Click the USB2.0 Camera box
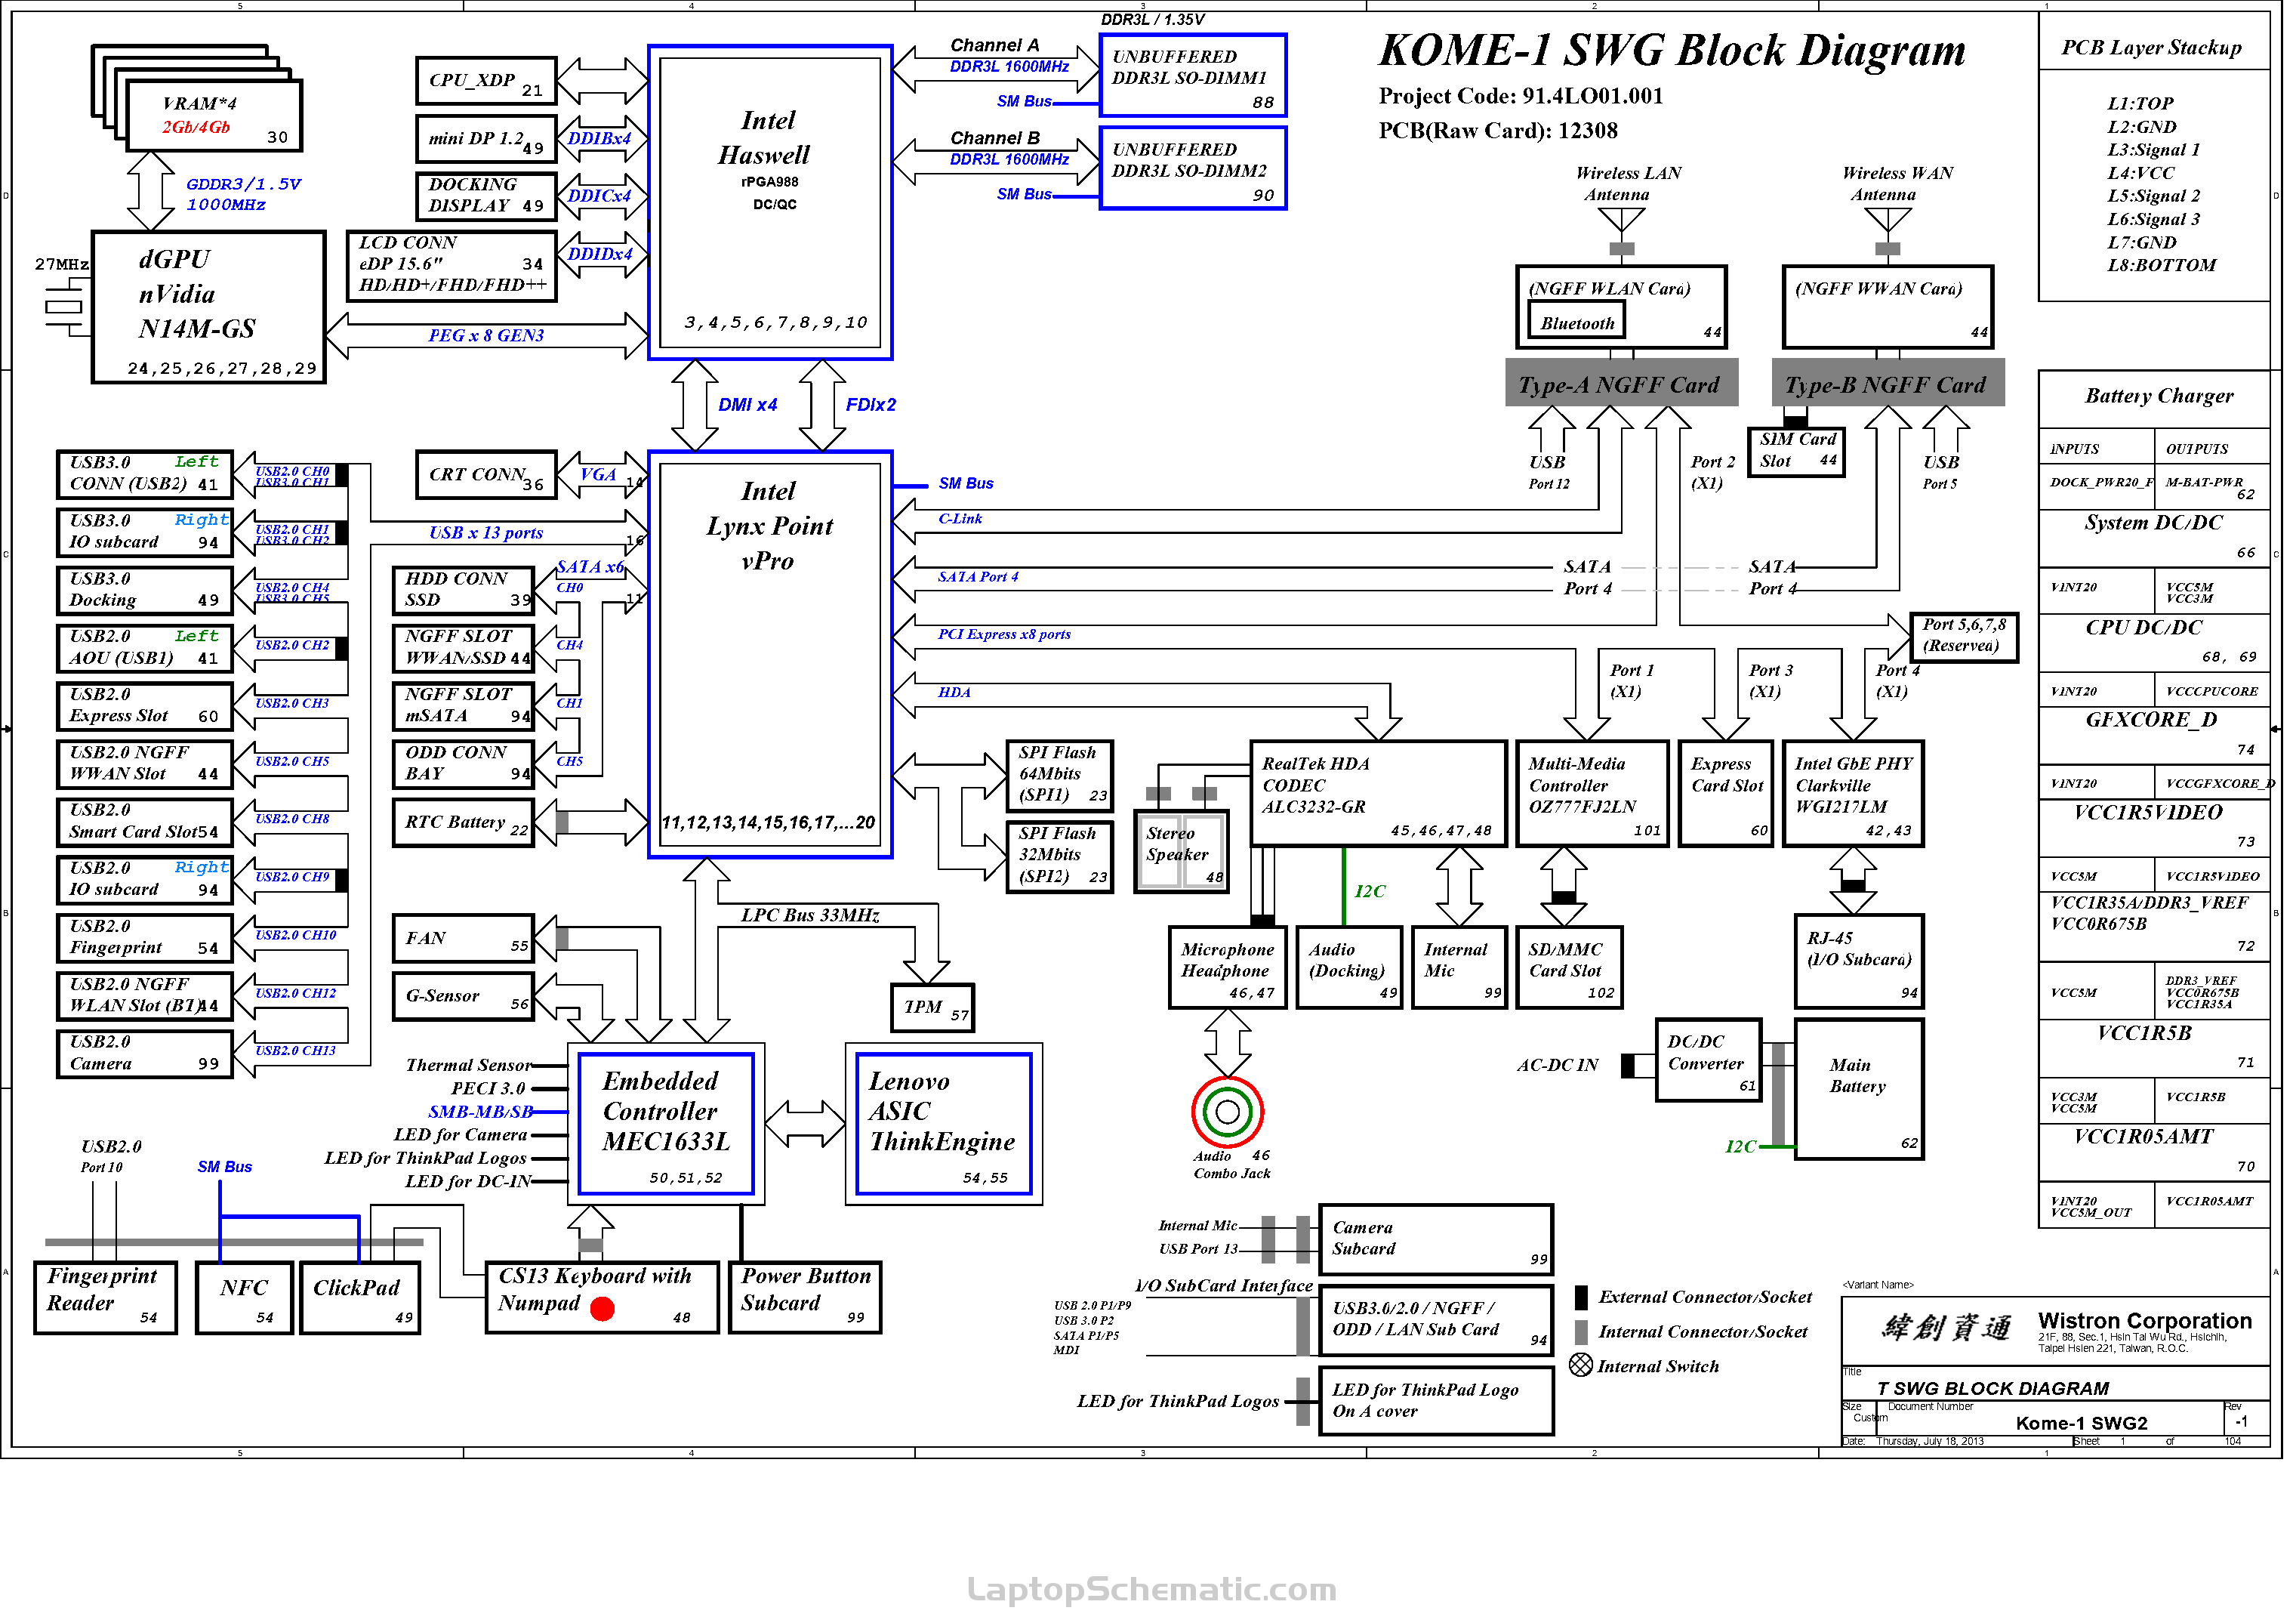The height and width of the screenshot is (1623, 2296). coord(144,1054)
